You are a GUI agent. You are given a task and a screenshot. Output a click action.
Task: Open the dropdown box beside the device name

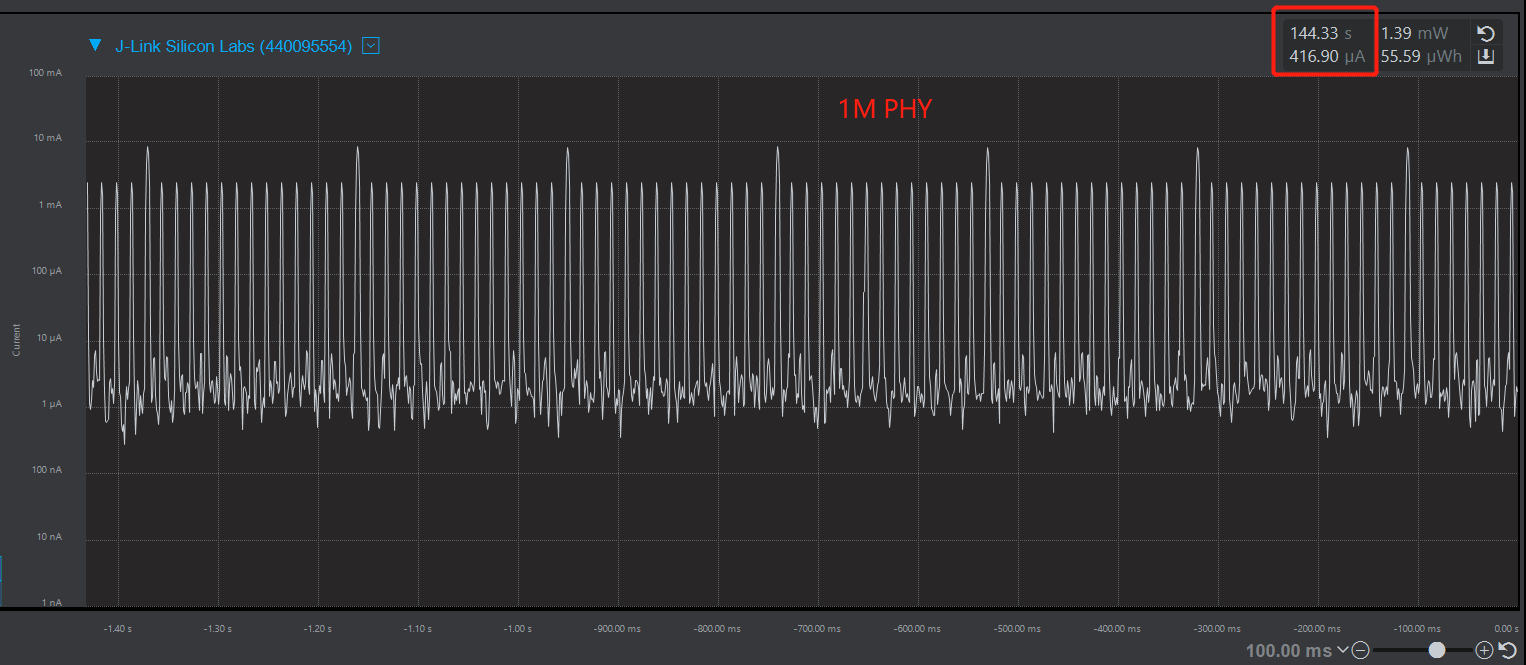[x=371, y=45]
